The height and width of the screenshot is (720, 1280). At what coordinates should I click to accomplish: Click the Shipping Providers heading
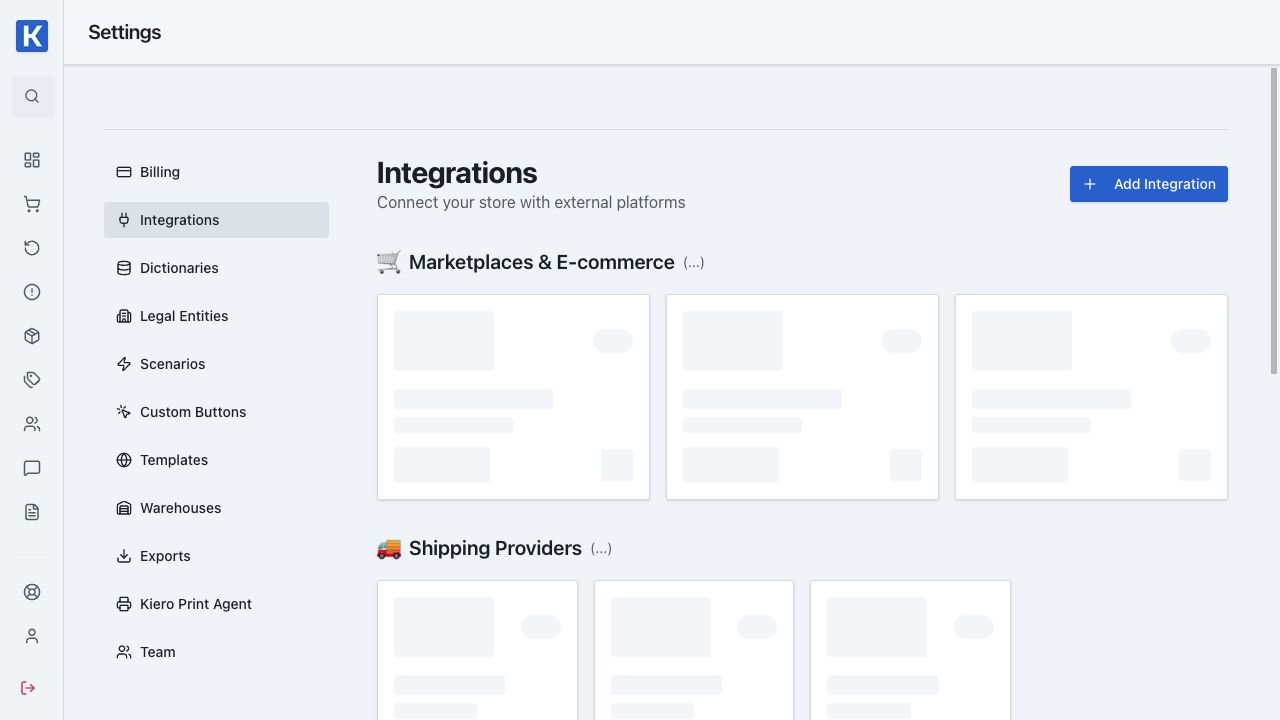[x=495, y=548]
